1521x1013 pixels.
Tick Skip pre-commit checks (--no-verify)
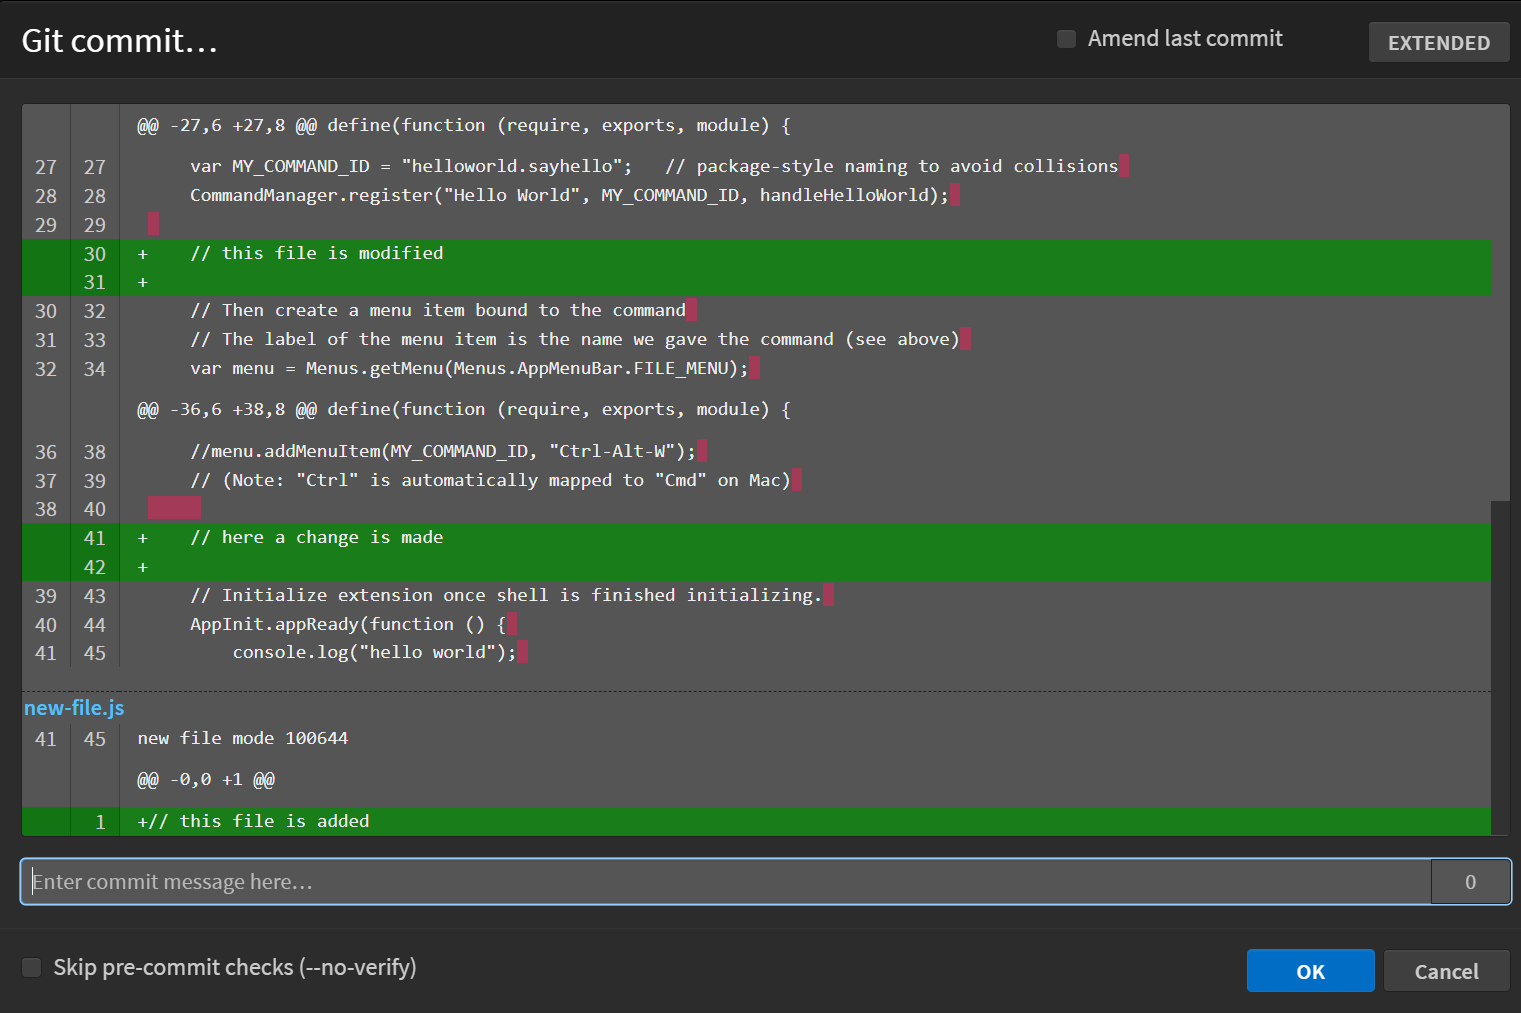(x=32, y=967)
